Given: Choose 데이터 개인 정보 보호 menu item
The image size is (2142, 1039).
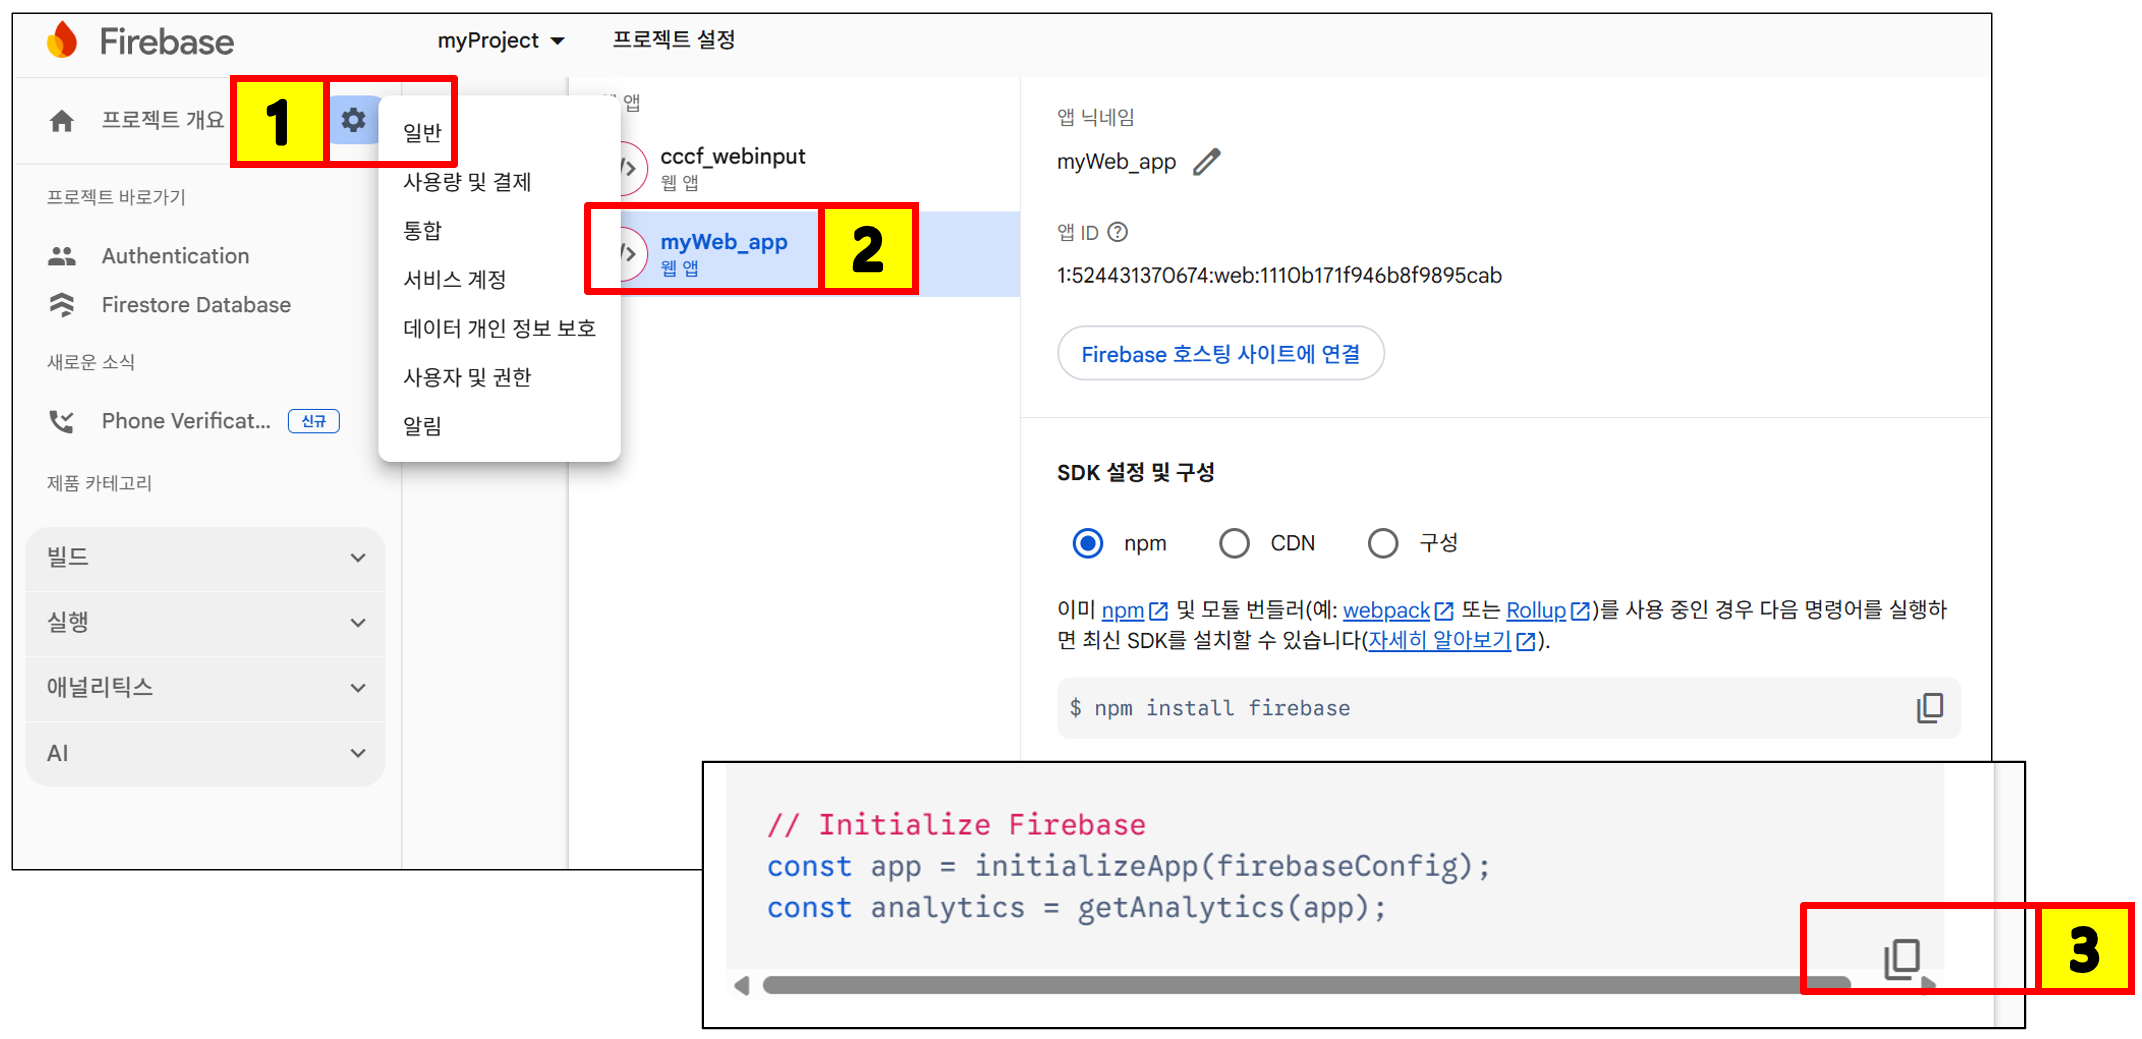Looking at the screenshot, I should click(499, 329).
